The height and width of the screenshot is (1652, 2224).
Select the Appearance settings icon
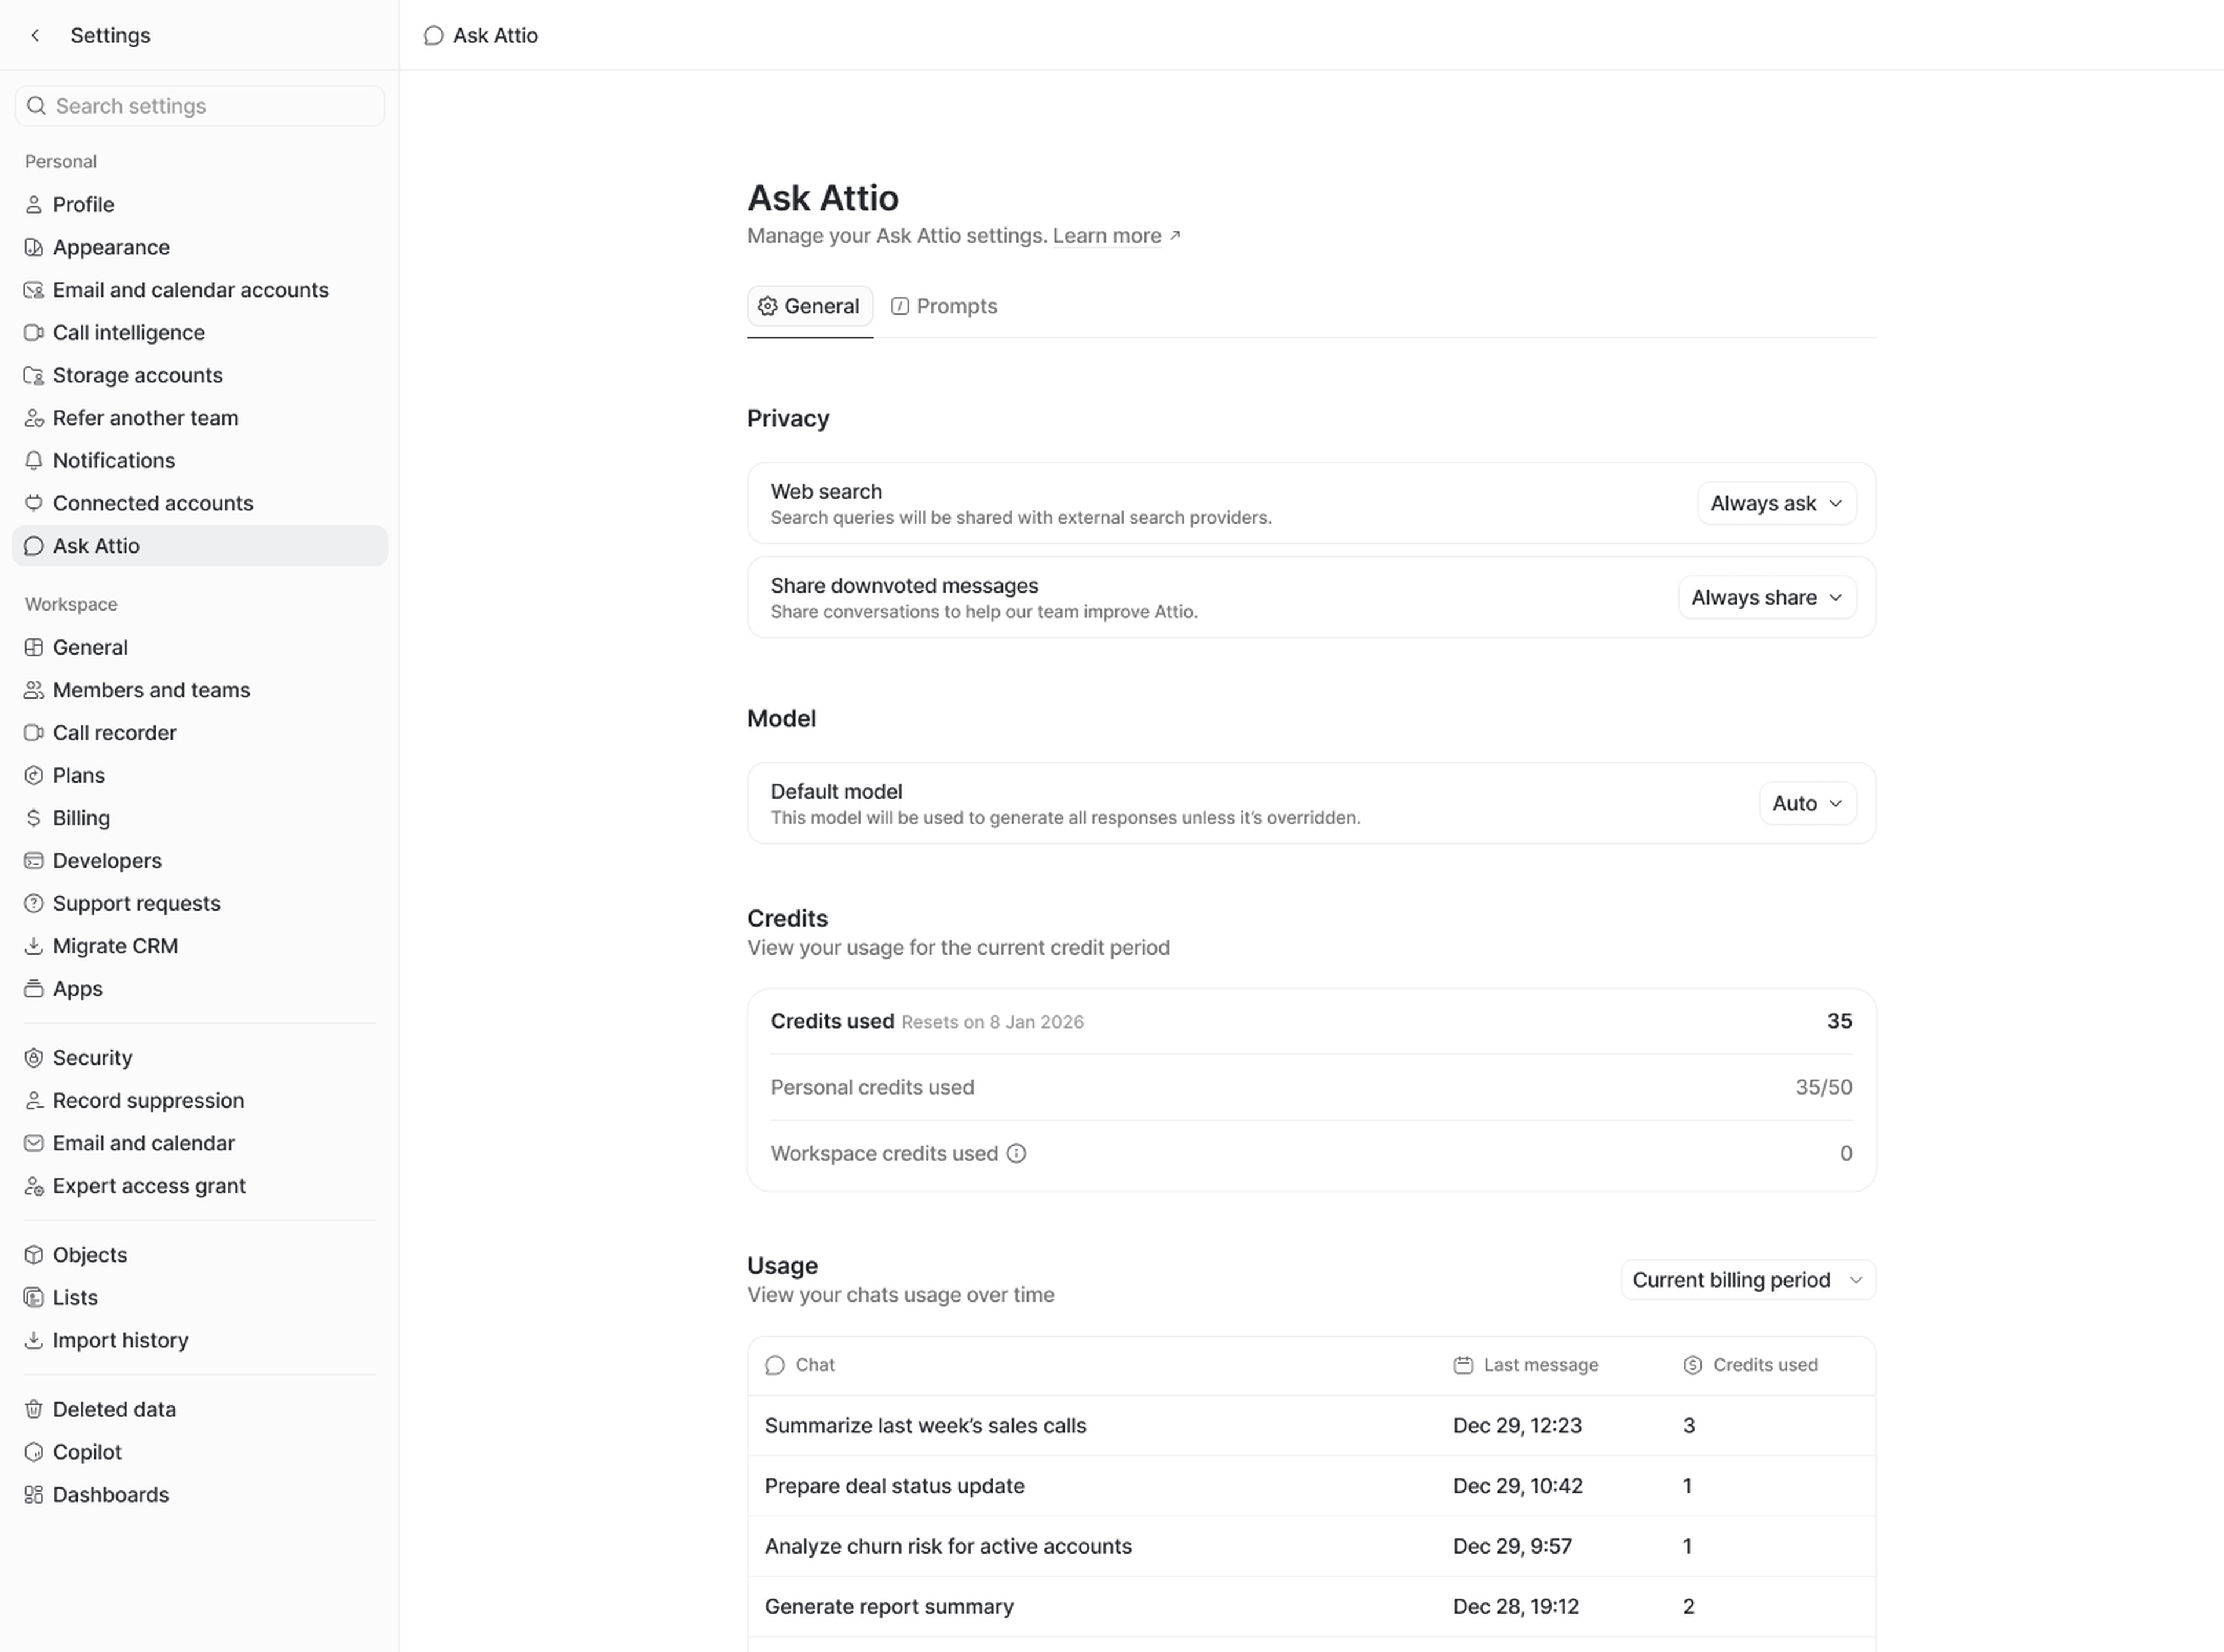[34, 247]
